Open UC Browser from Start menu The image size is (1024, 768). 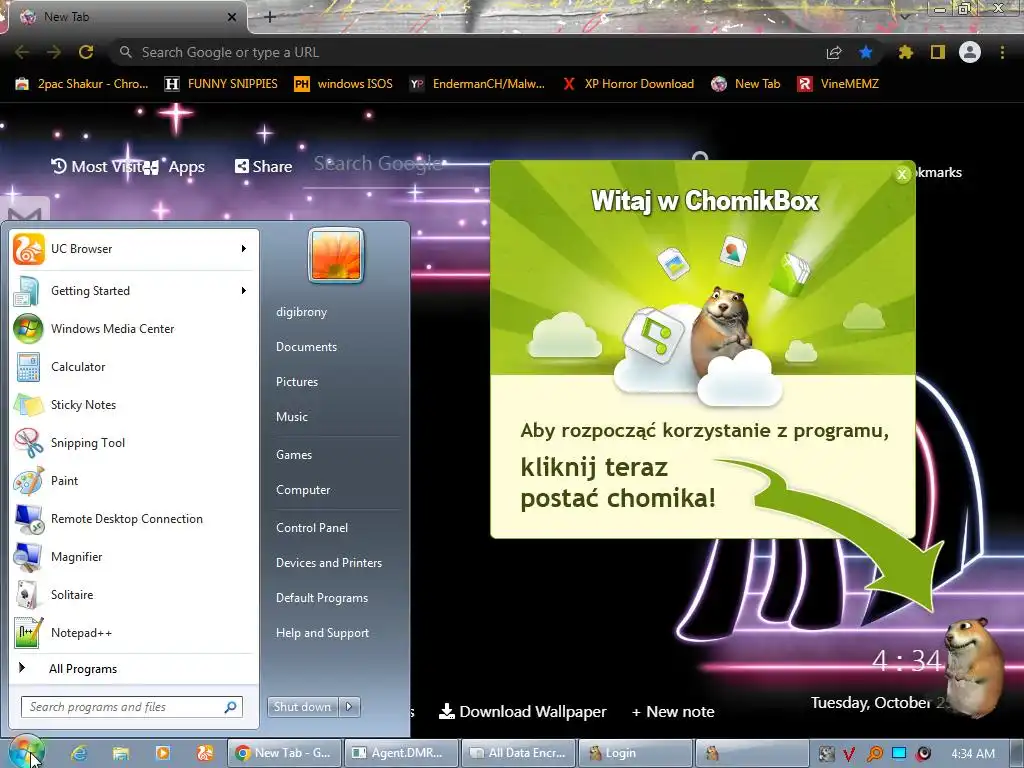133,249
